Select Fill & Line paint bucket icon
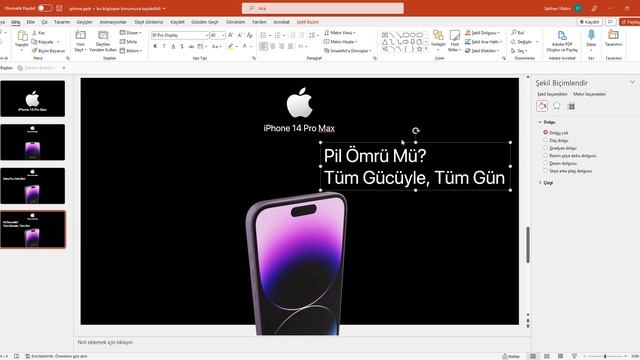 (542, 106)
